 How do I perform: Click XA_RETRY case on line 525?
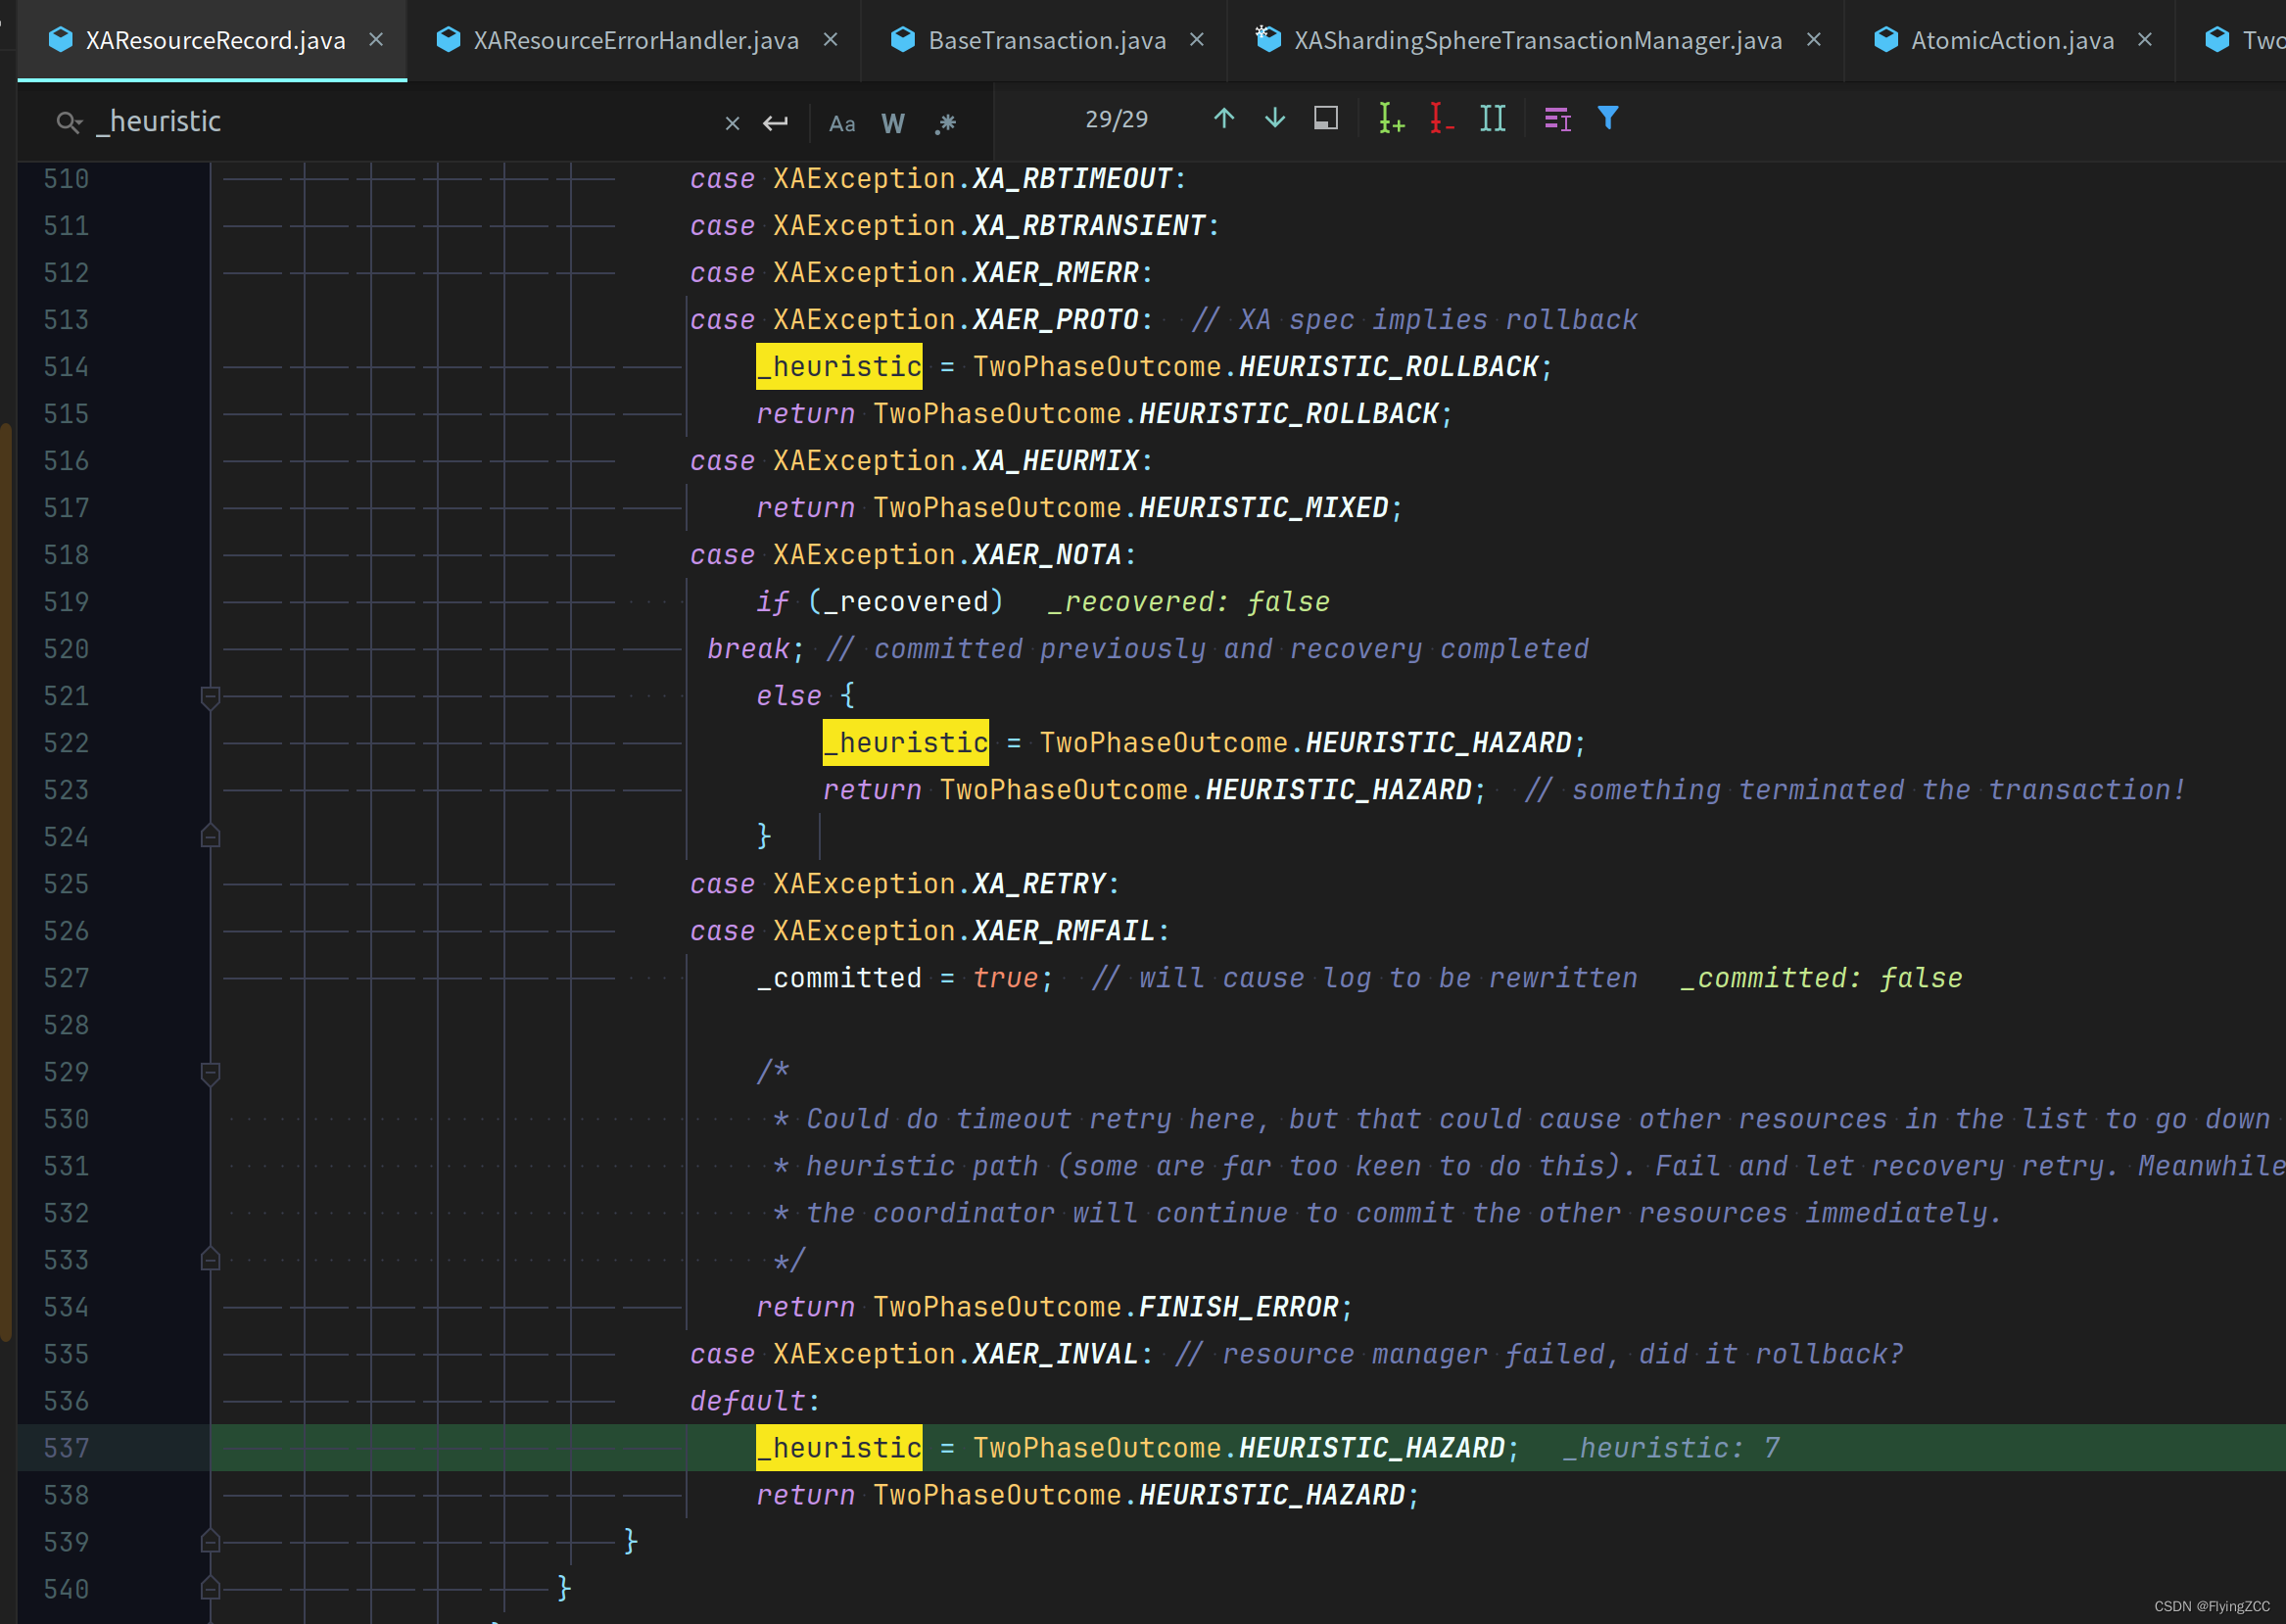1039,884
